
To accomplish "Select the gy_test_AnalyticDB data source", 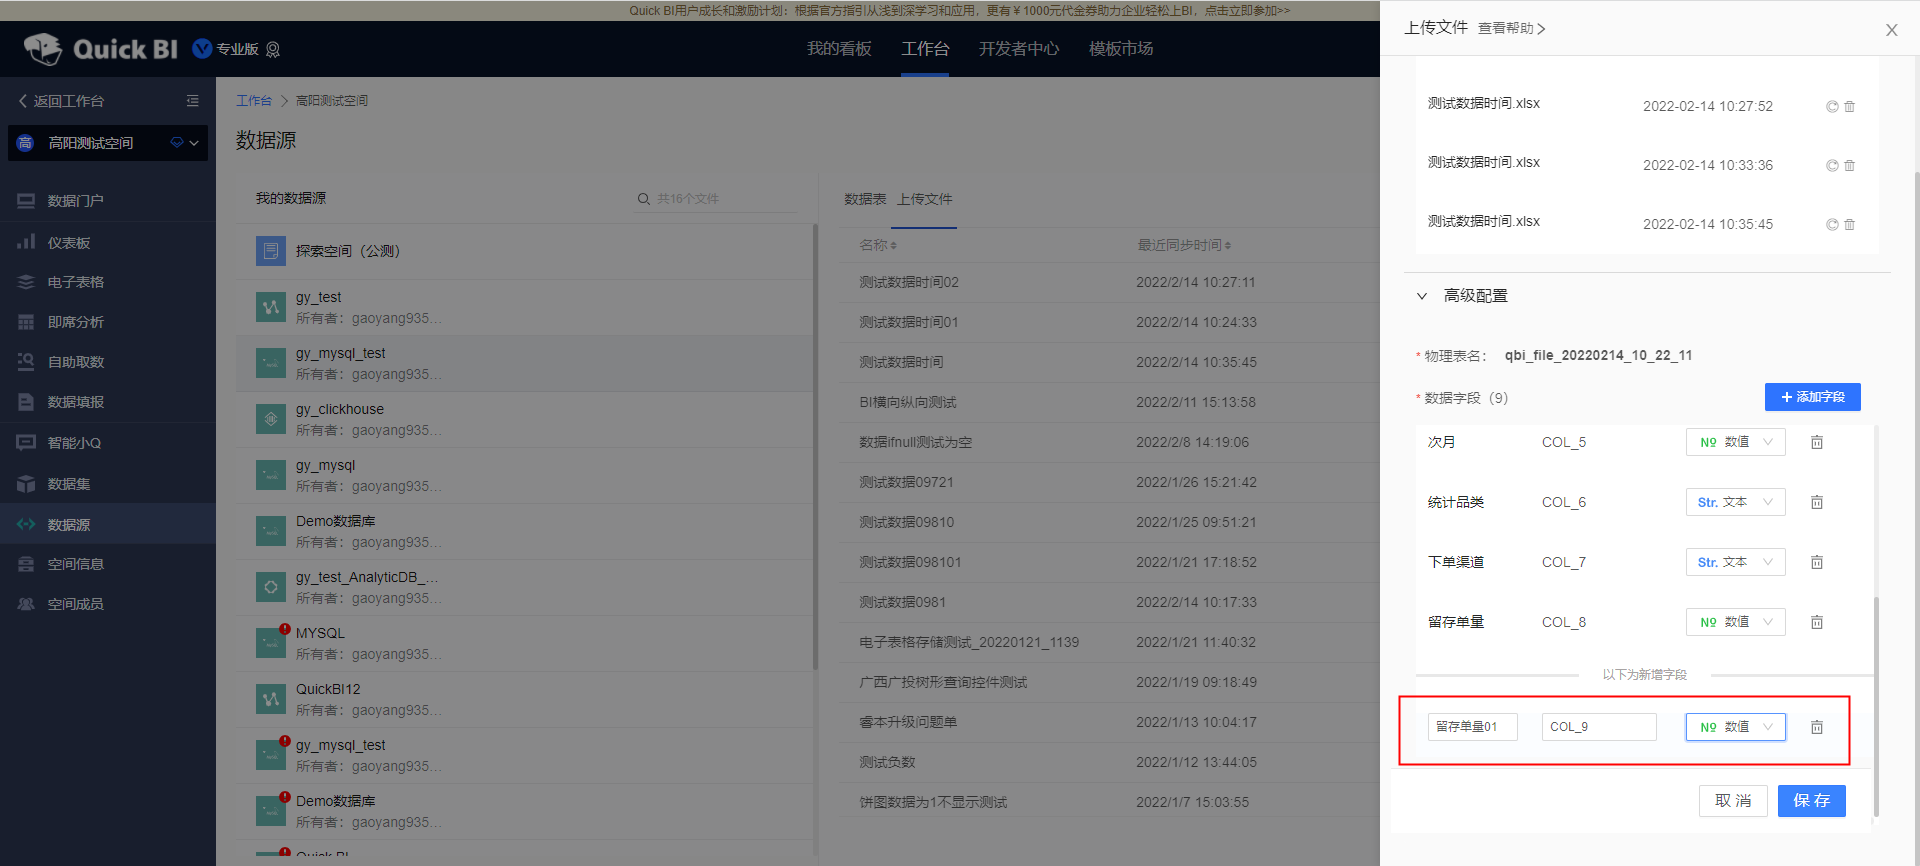I will point(526,587).
